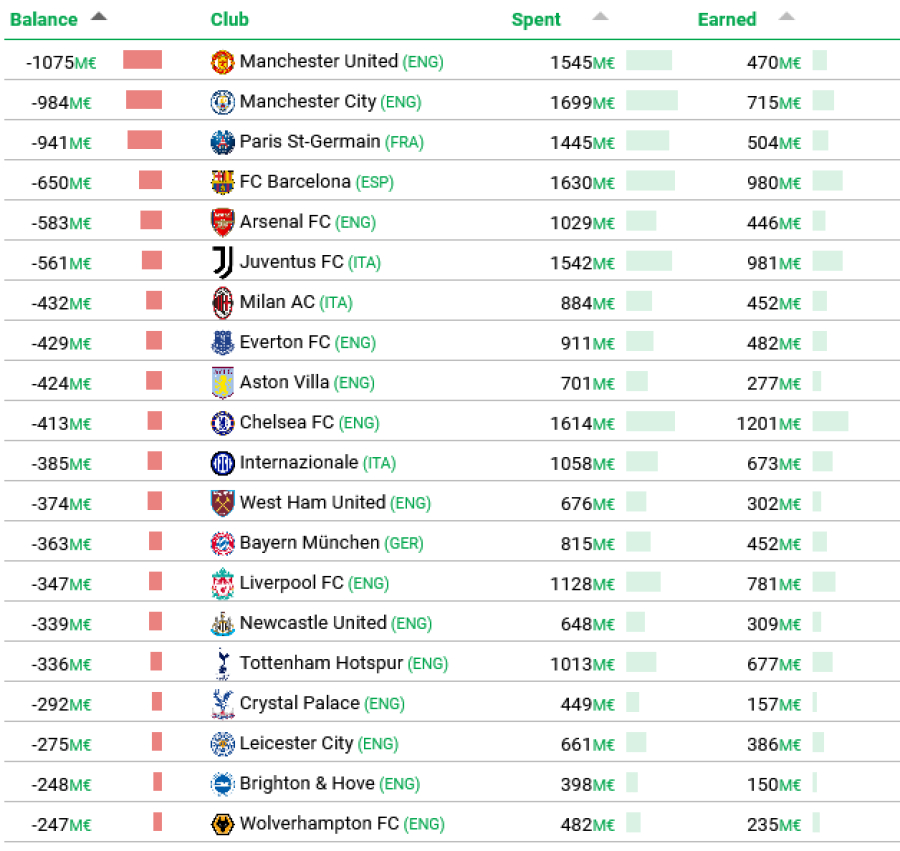Sort table using Spent column arrow

(x=599, y=17)
